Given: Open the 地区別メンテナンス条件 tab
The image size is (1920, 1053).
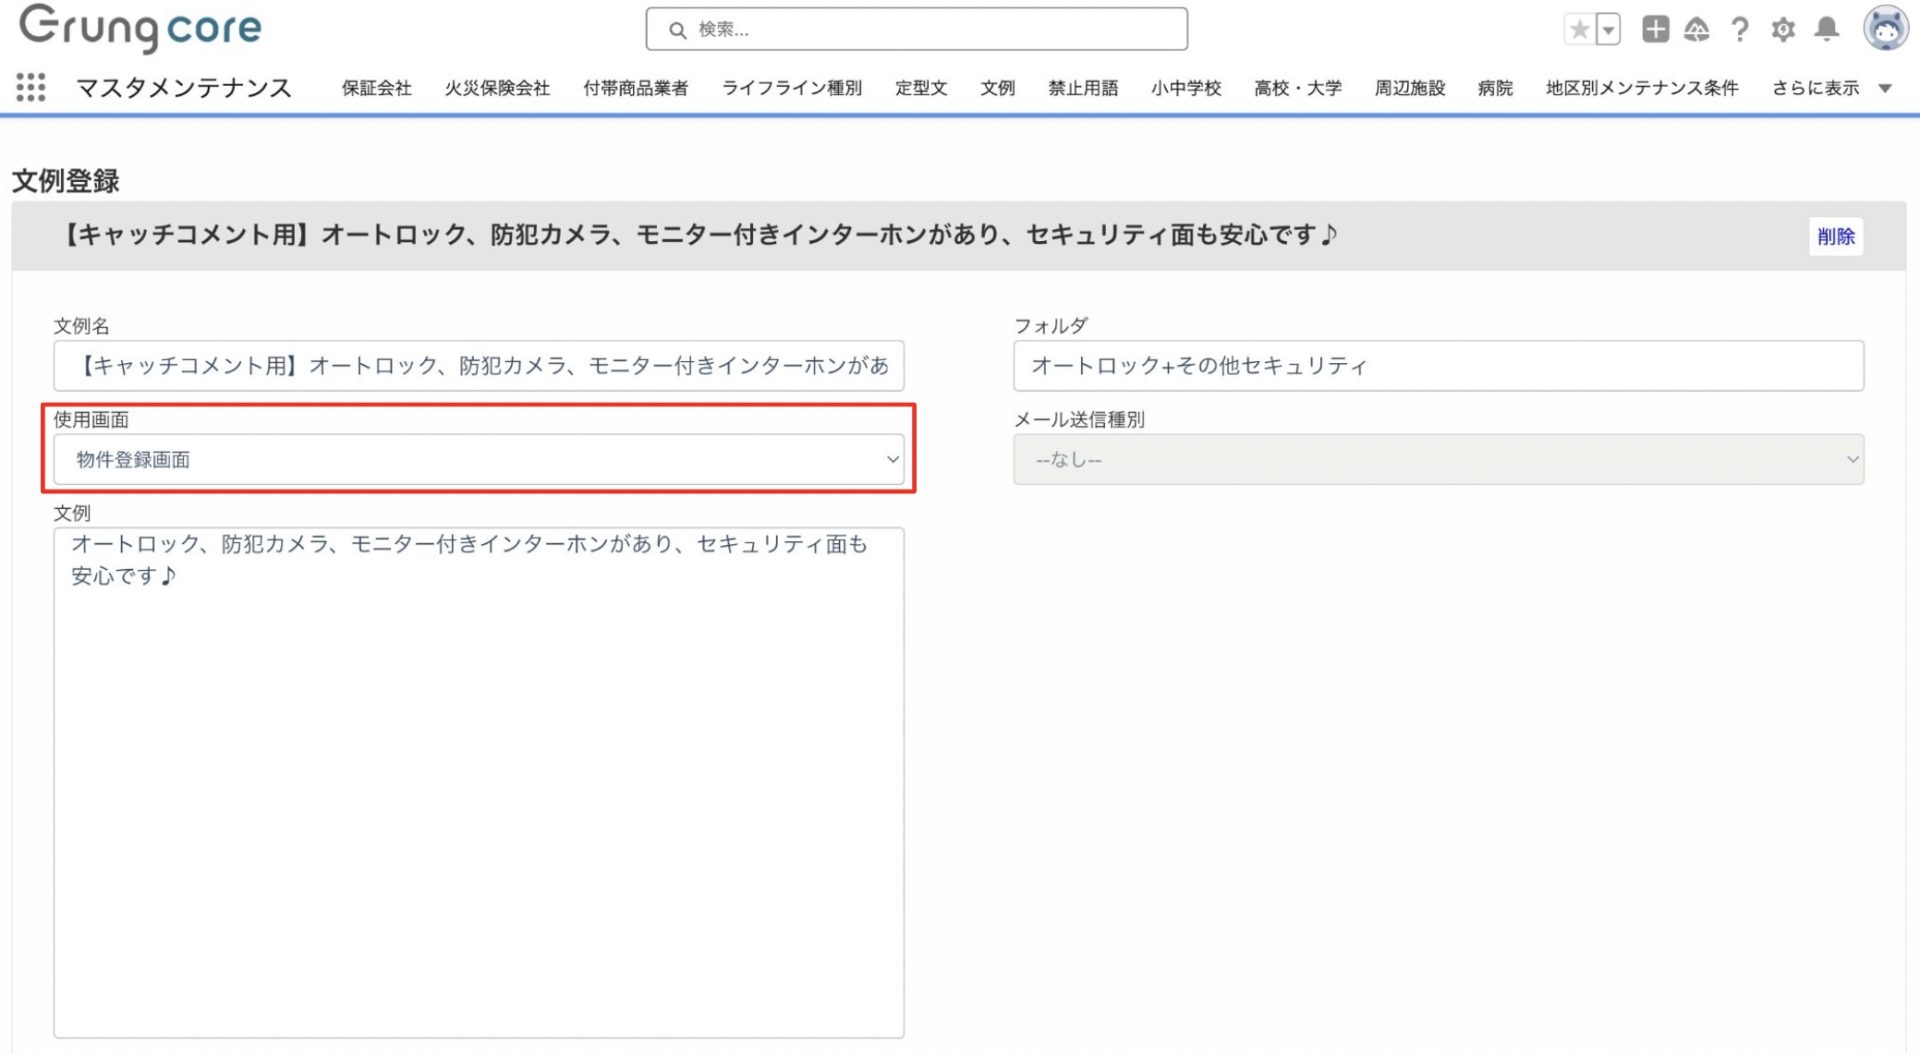Looking at the screenshot, I should [1641, 88].
